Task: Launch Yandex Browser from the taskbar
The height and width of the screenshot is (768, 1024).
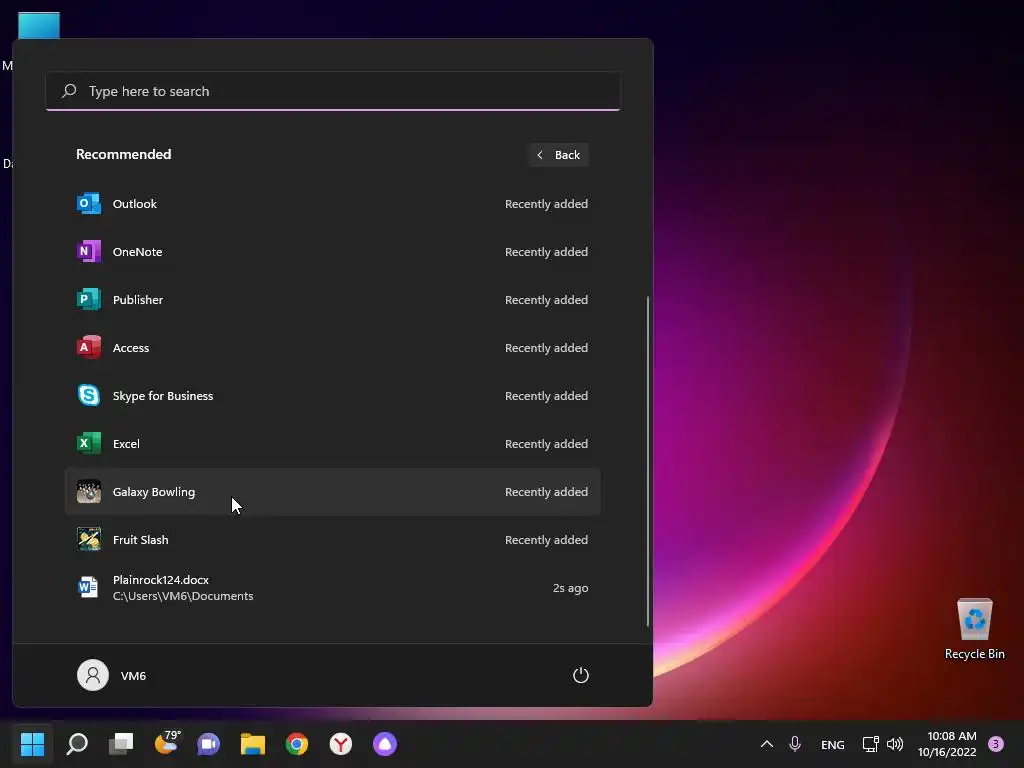Action: coord(341,744)
